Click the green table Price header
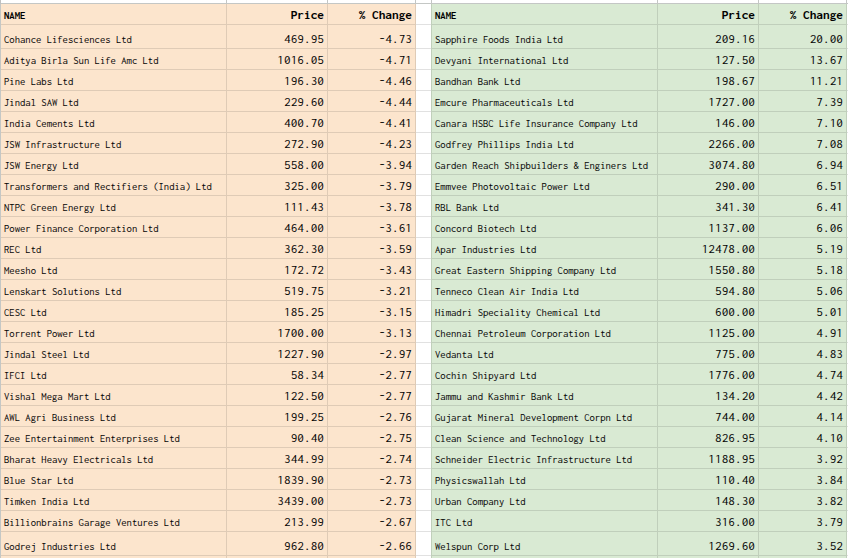 tap(738, 15)
